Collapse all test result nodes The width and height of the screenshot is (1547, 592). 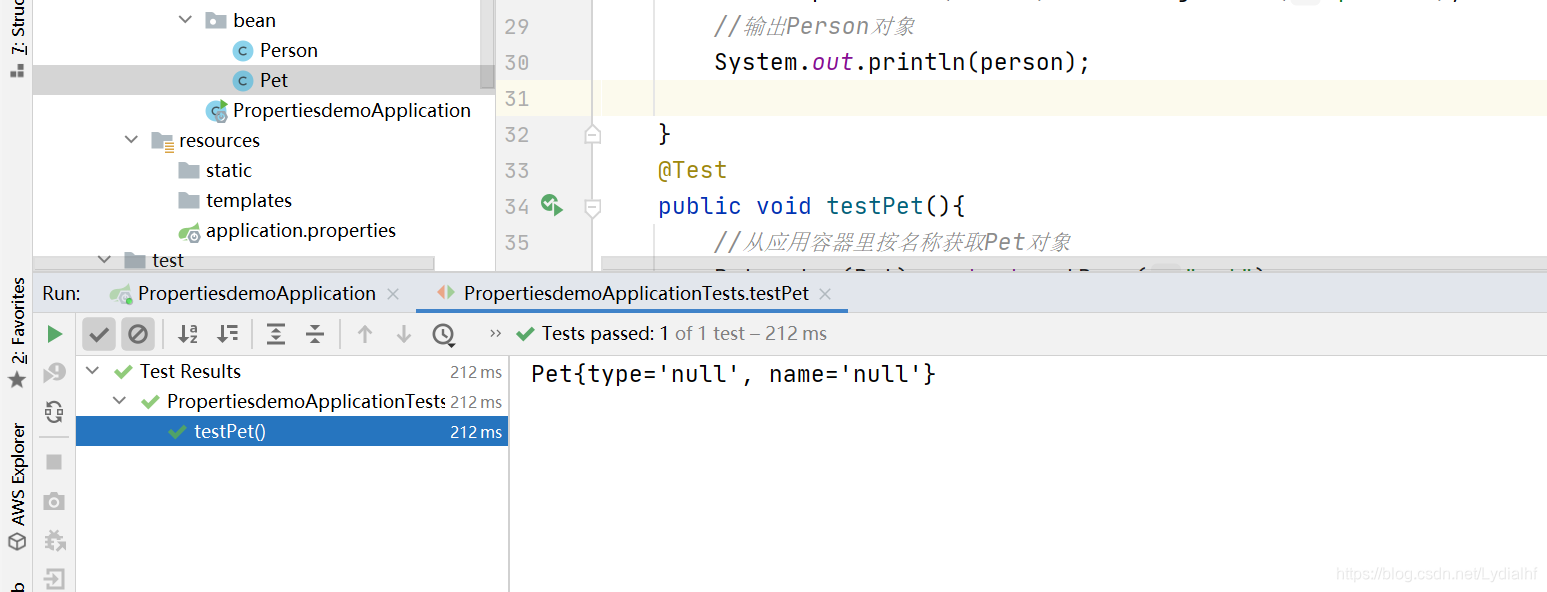[x=315, y=334]
